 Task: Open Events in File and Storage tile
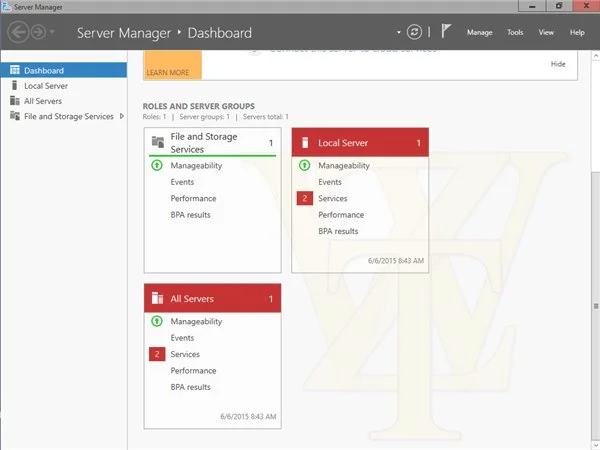(x=182, y=182)
